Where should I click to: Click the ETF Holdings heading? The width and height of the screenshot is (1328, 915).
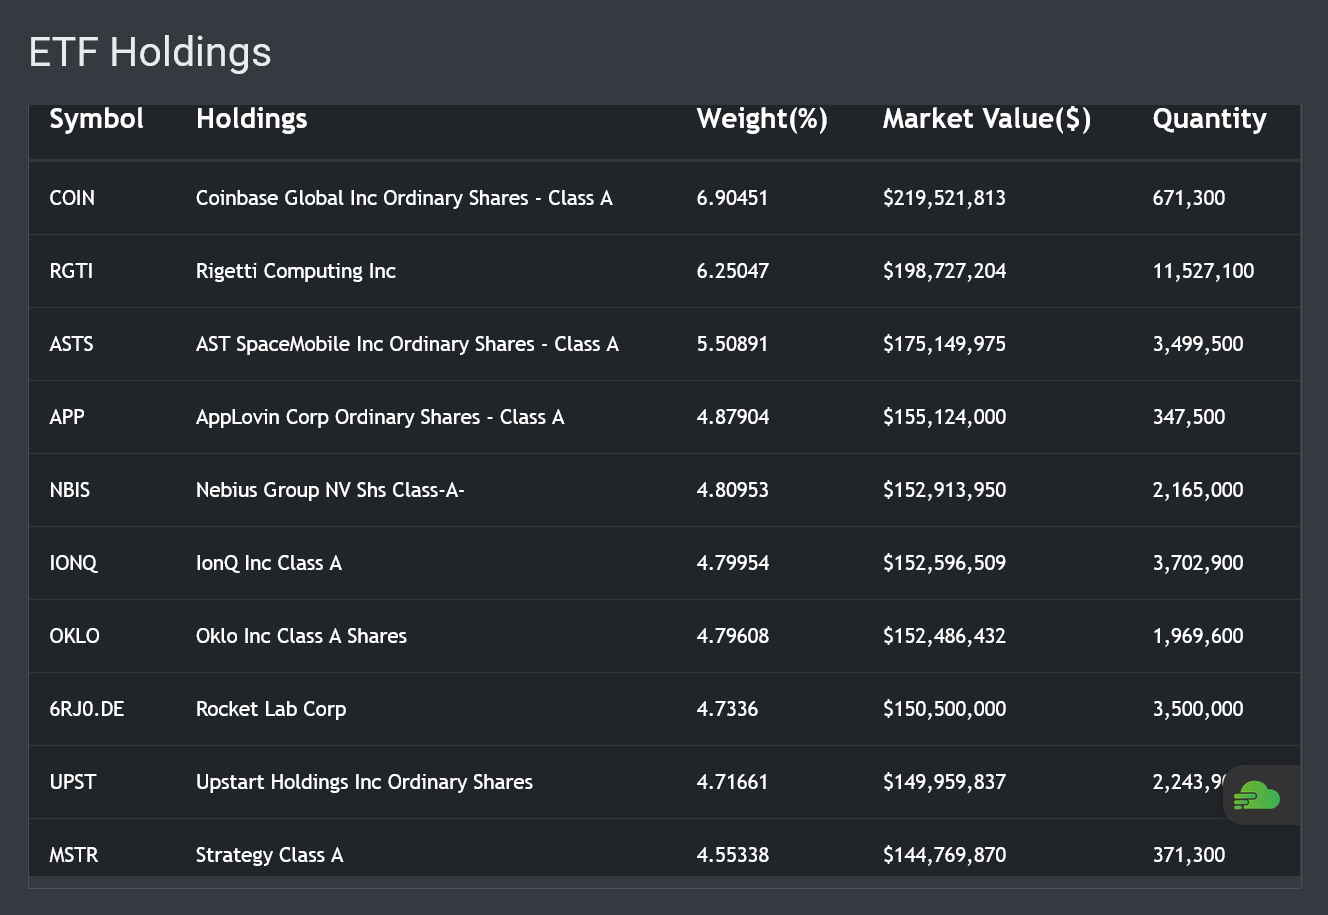tap(150, 52)
